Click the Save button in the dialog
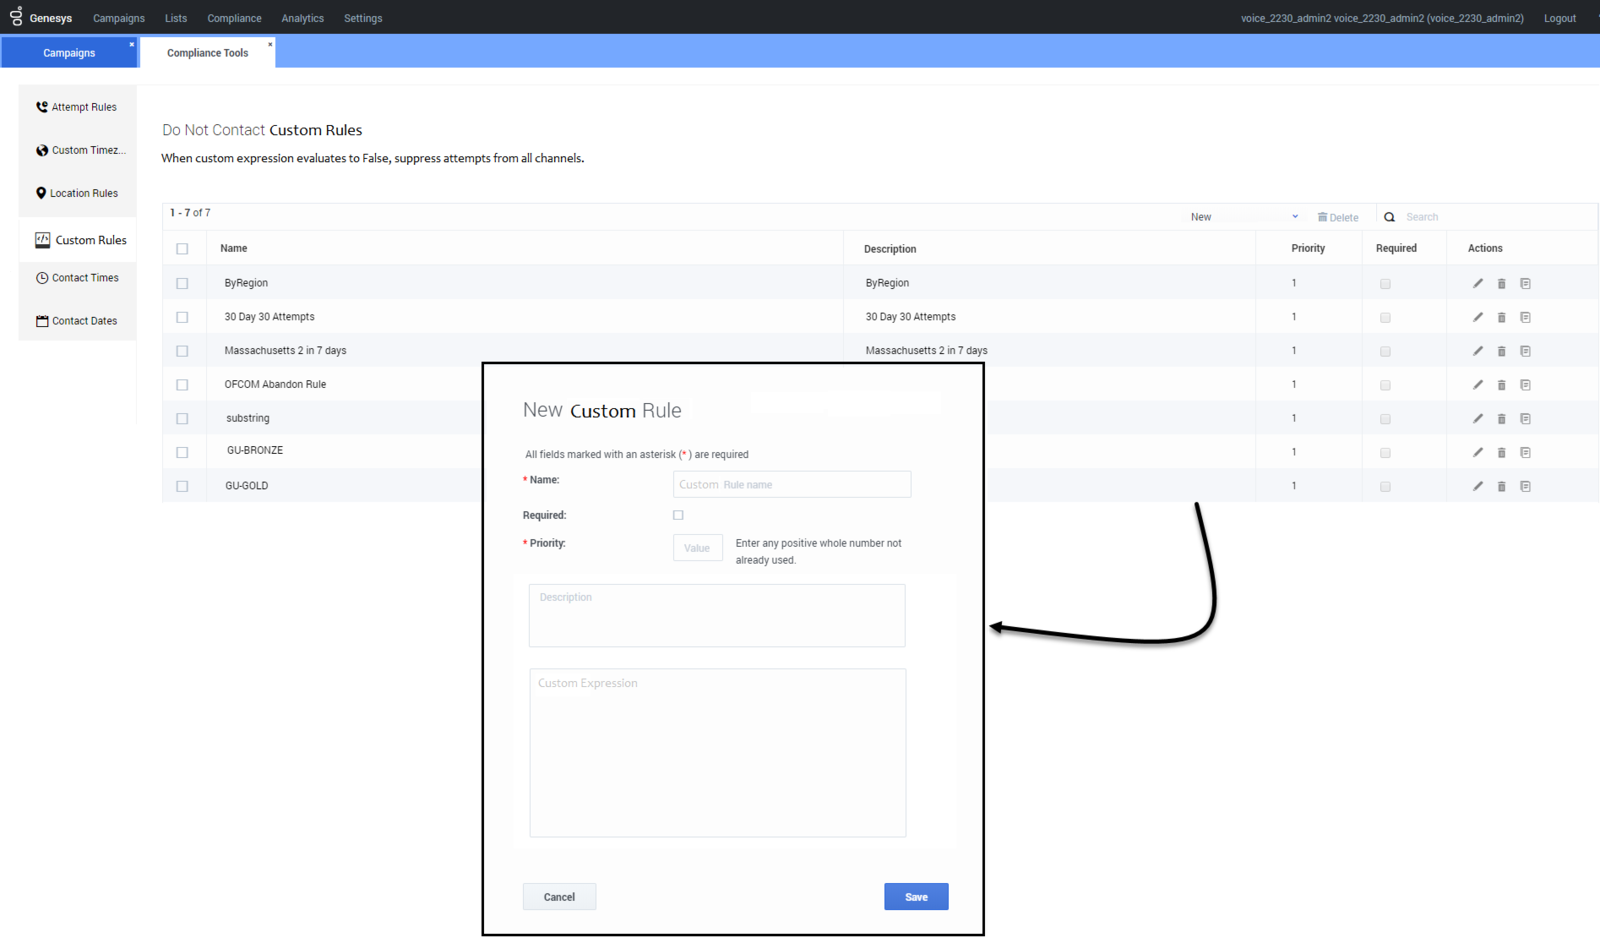This screenshot has width=1600, height=938. click(916, 897)
